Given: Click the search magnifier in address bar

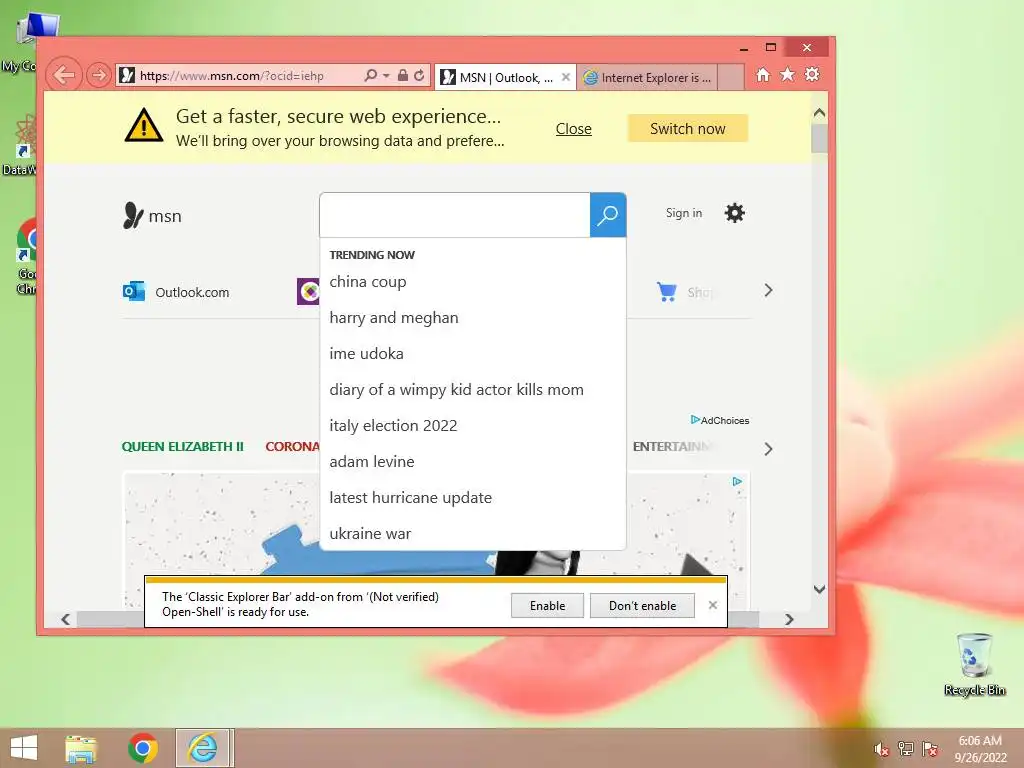Looking at the screenshot, I should pos(370,75).
